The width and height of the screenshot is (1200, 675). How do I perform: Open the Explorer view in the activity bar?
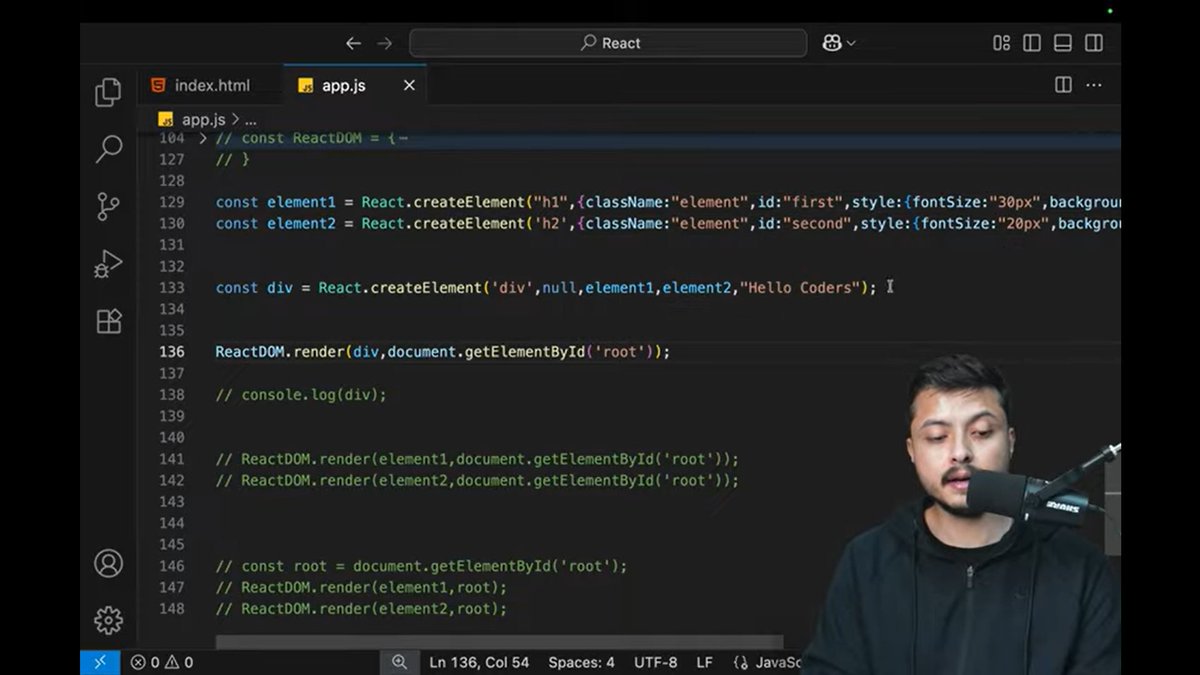point(108,90)
